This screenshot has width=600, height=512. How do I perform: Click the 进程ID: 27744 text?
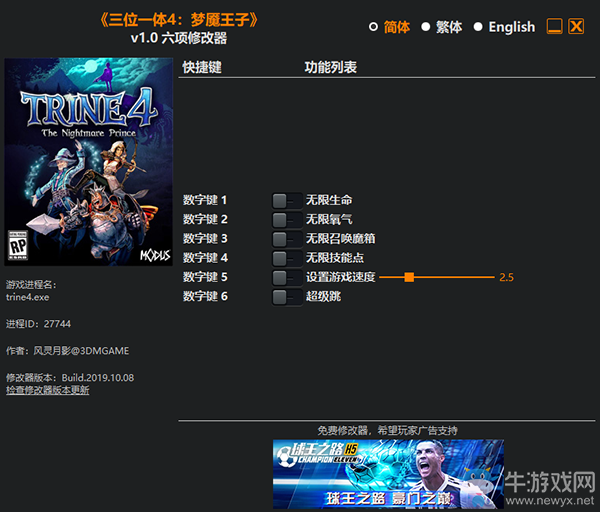click(x=38, y=324)
